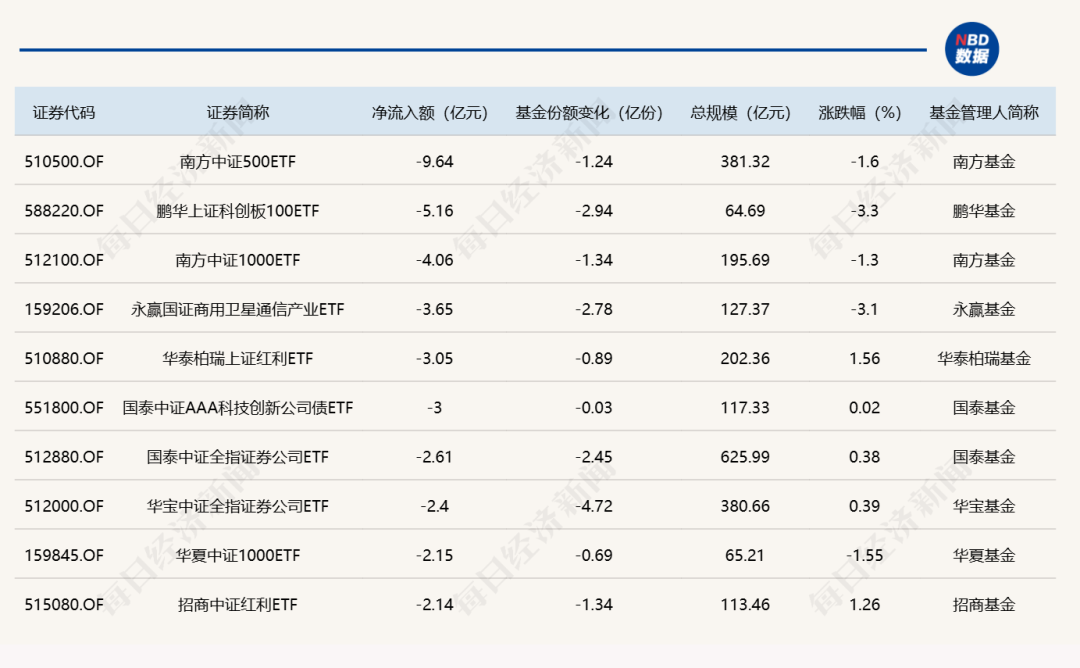Select fund name 华夏中证1000ETF
The width and height of the screenshot is (1080, 668).
[238, 556]
